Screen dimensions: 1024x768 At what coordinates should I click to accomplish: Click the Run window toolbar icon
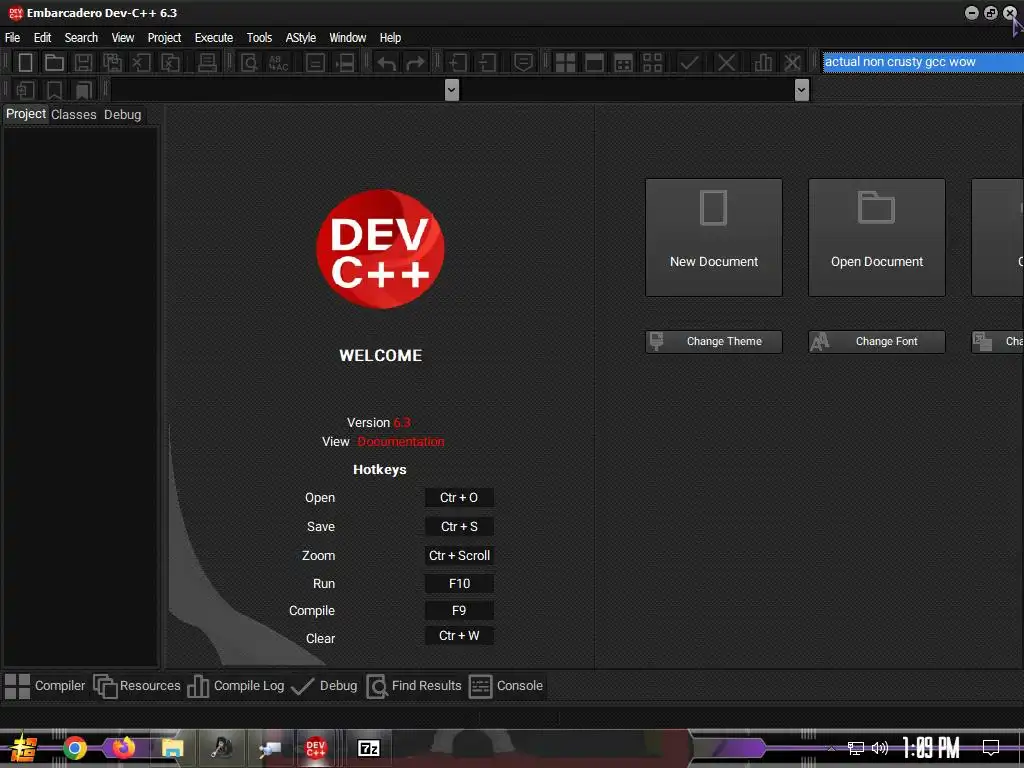coord(594,63)
